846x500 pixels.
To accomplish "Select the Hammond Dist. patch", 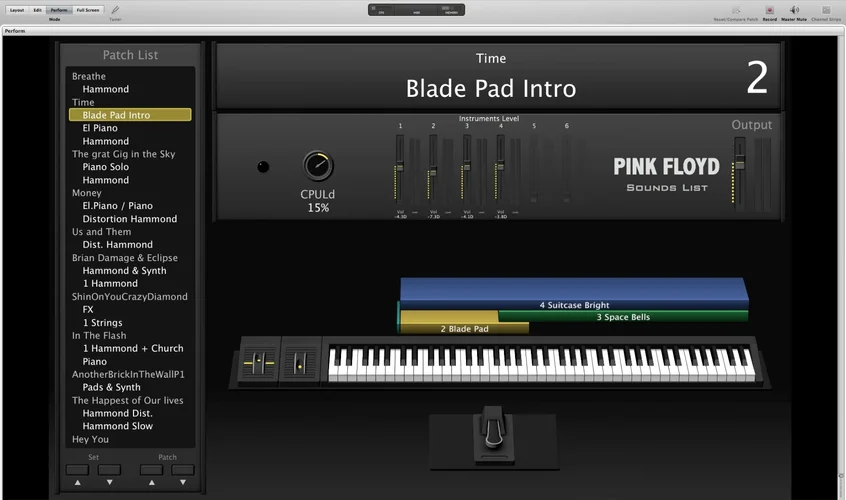I will [117, 413].
